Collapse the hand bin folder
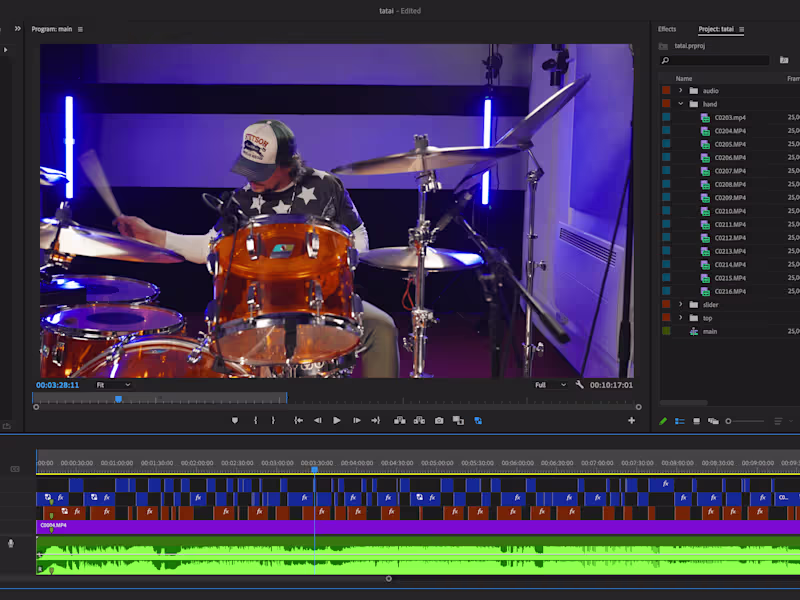800x600 pixels. pos(681,104)
